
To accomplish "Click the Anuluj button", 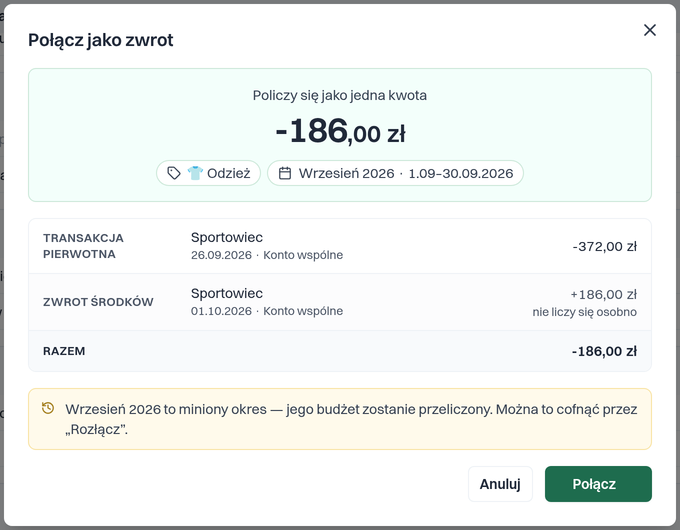I will (x=500, y=484).
